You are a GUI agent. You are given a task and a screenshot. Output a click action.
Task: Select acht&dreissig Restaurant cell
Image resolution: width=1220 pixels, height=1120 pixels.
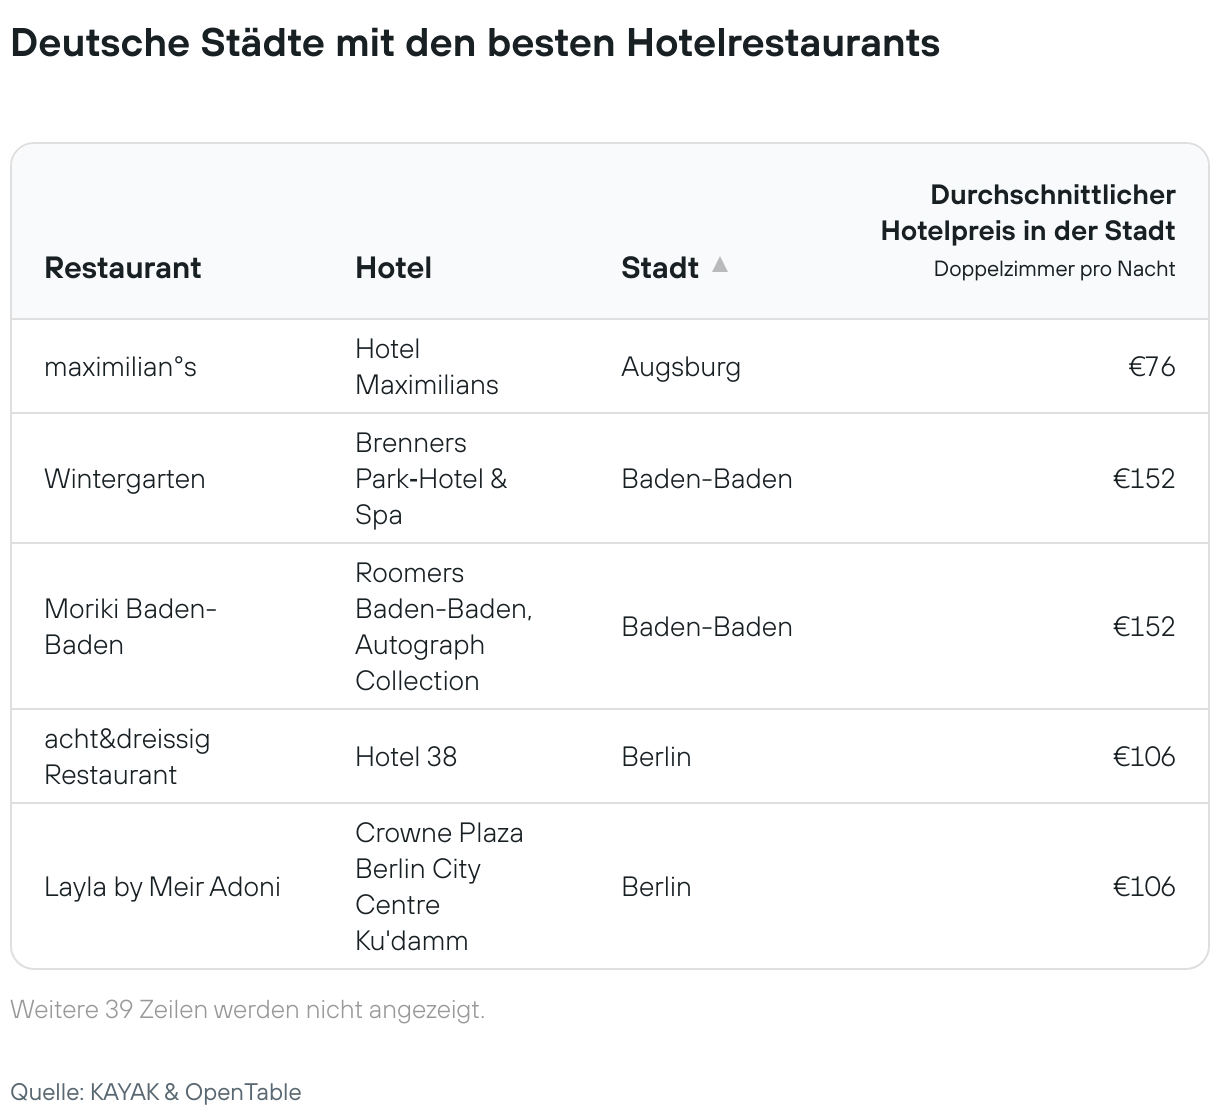point(127,757)
